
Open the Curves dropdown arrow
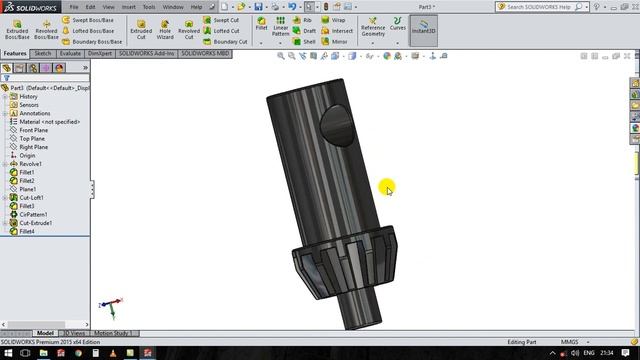coord(398,43)
